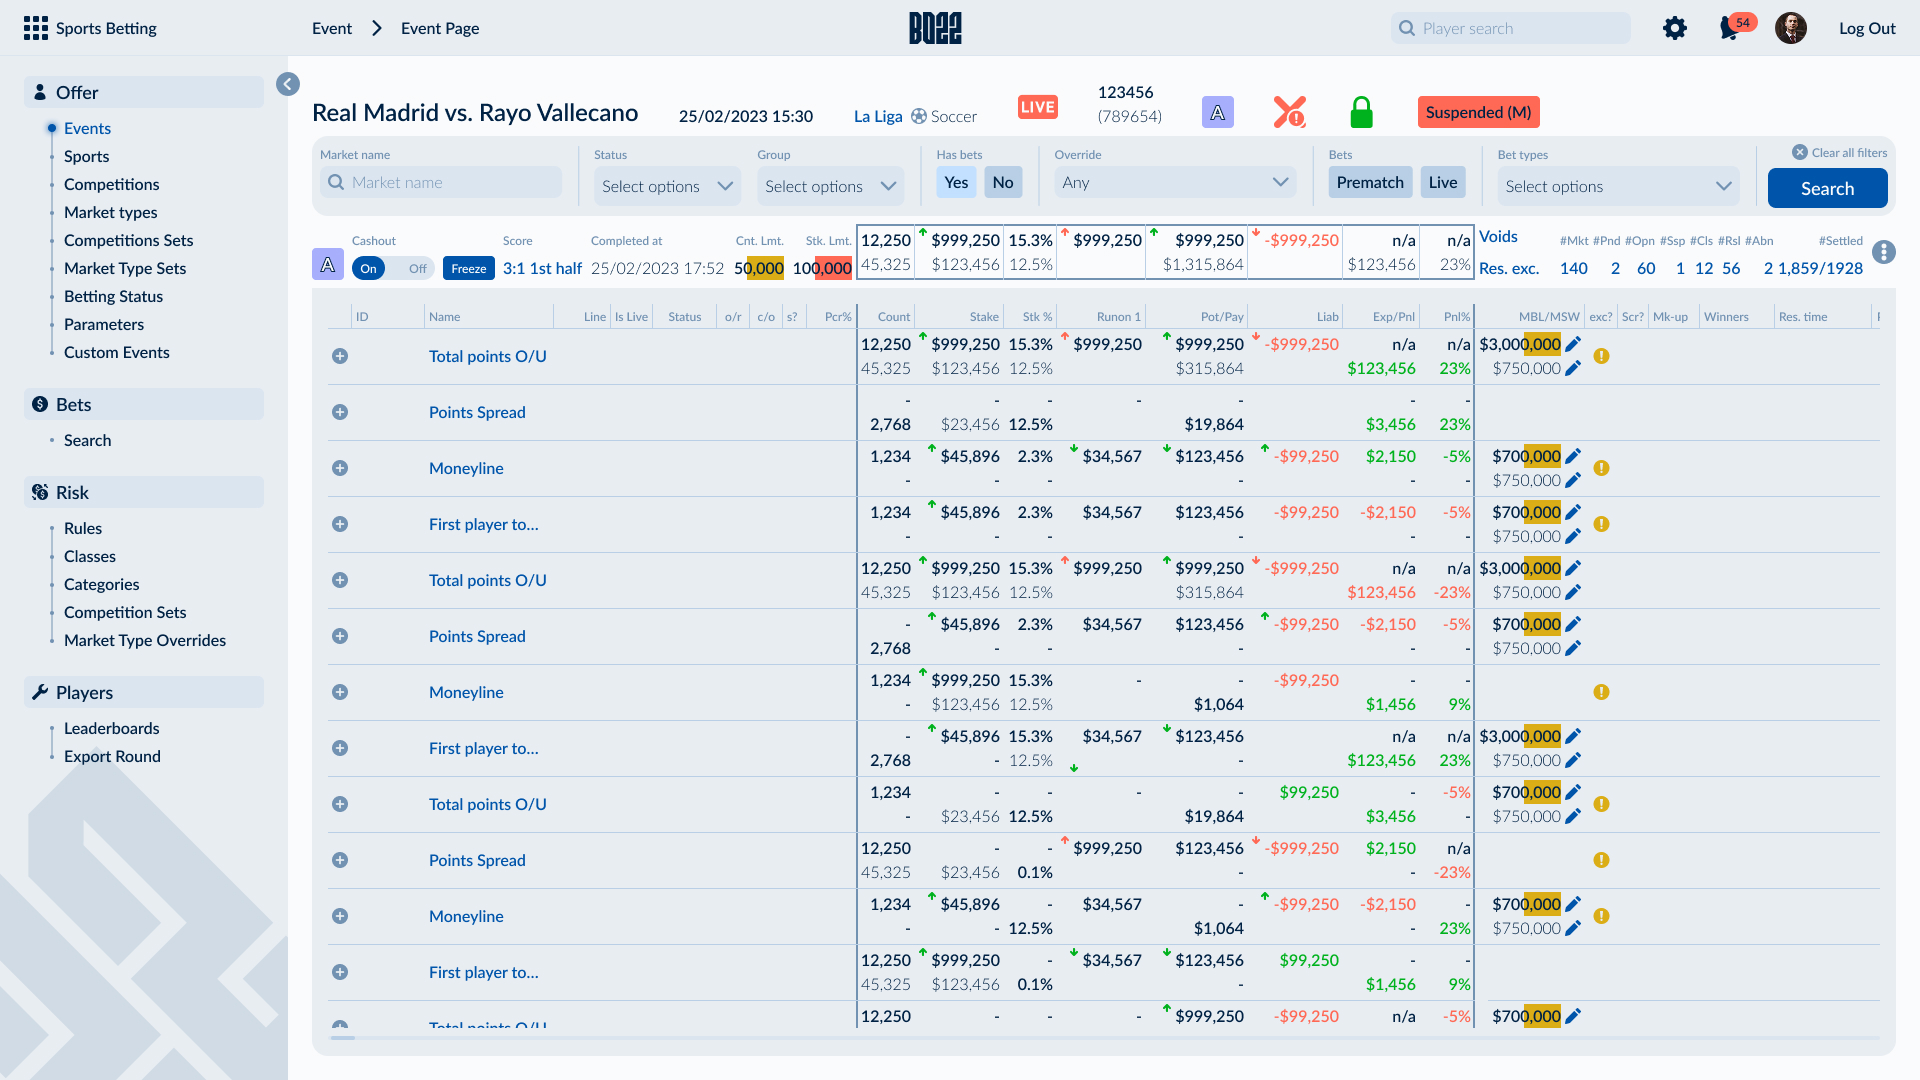Expand the first Total points O/U row
The height and width of the screenshot is (1080, 1920).
tap(340, 356)
